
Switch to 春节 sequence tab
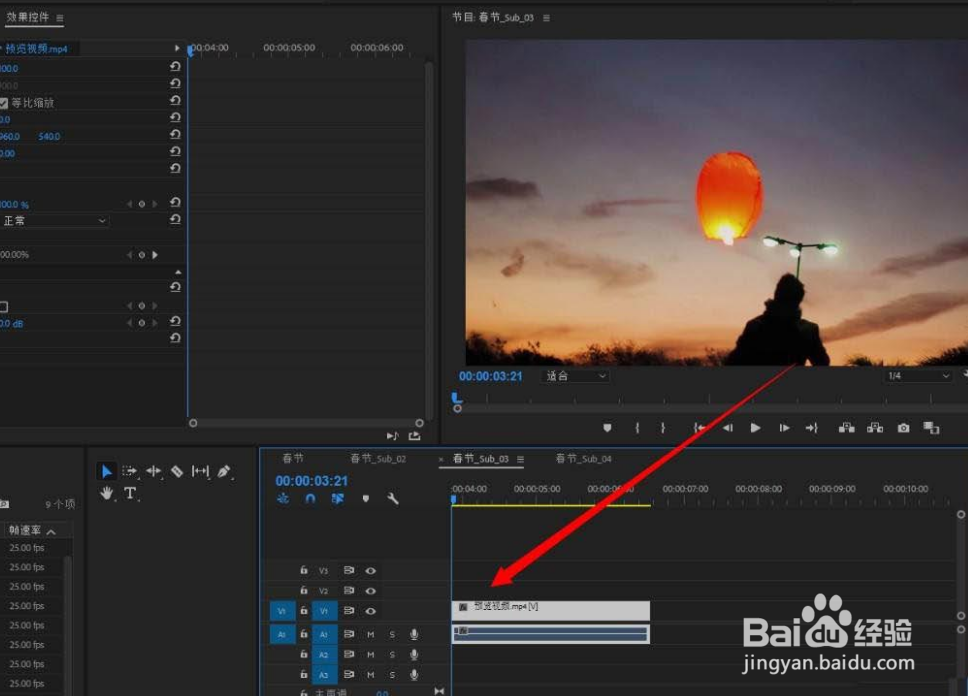coord(293,458)
